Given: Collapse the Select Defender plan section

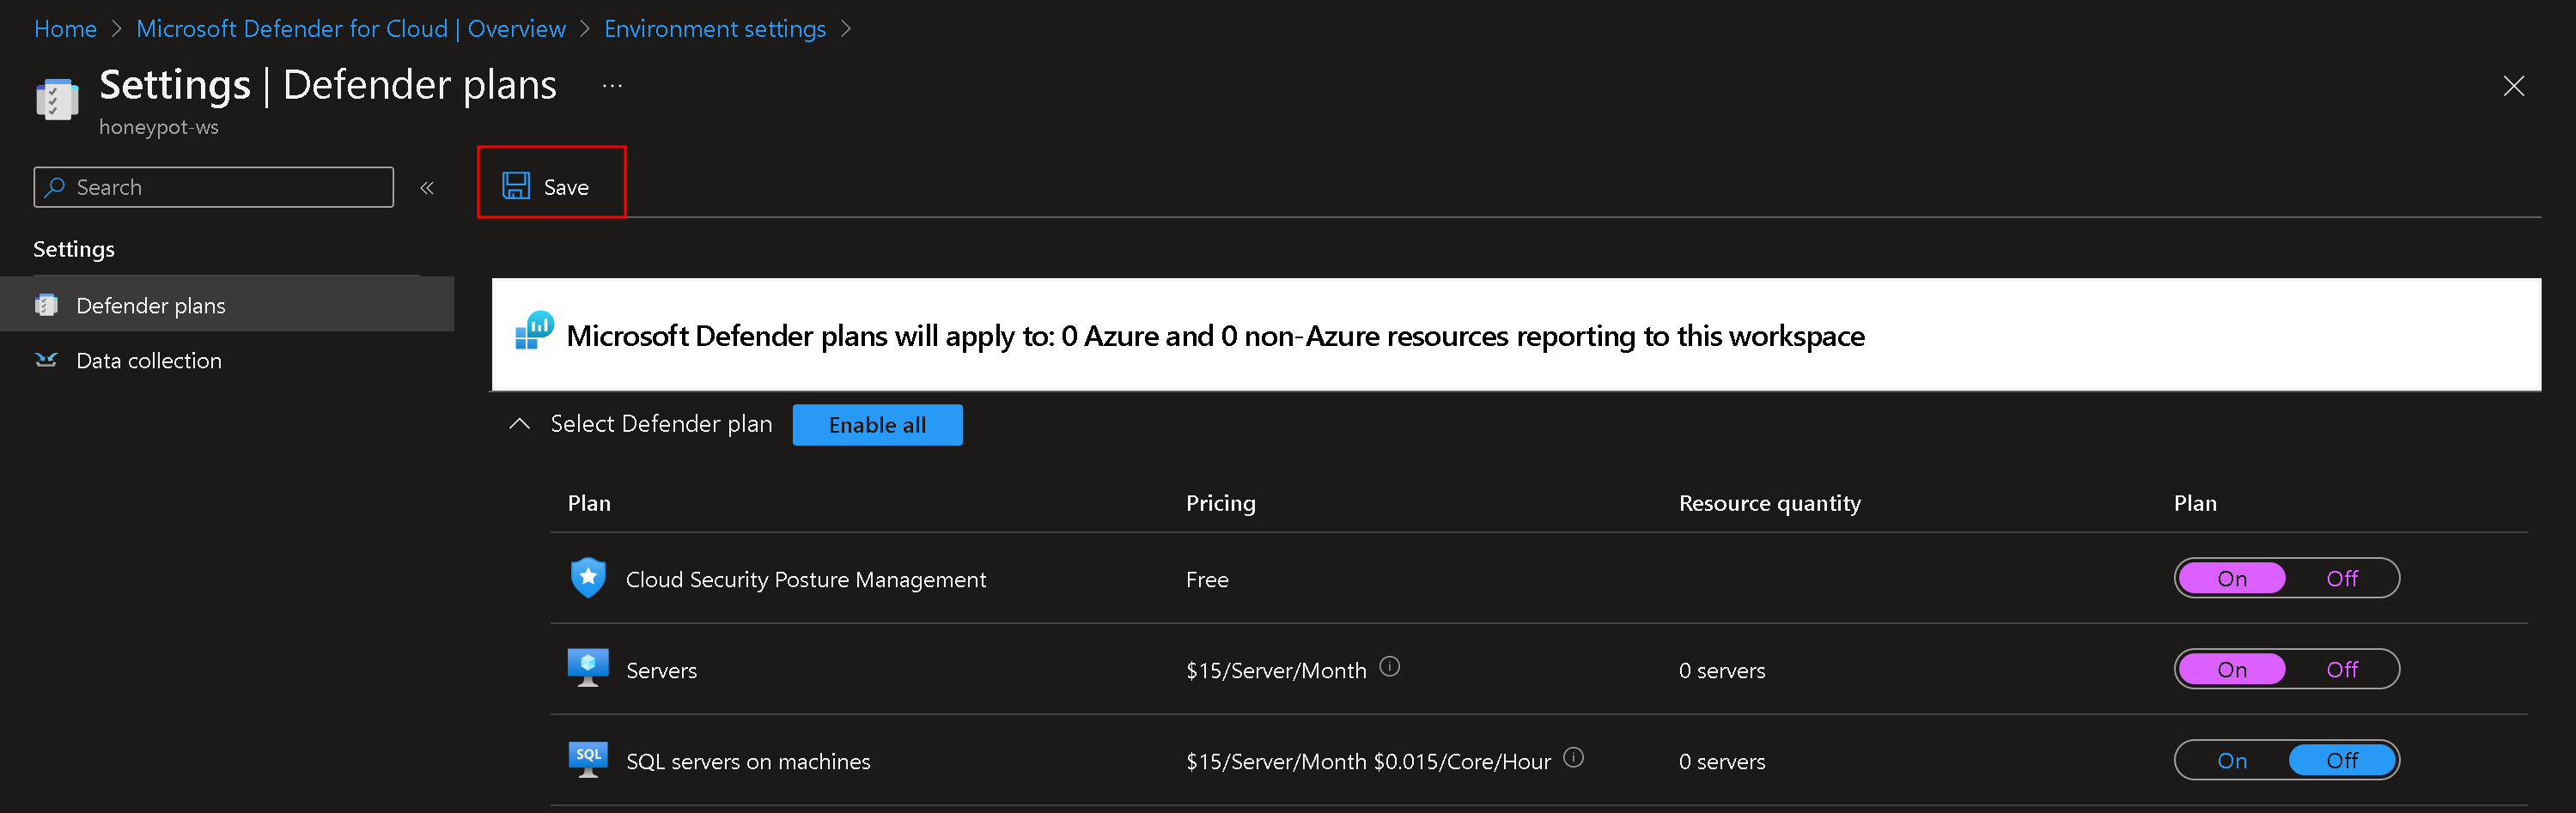Looking at the screenshot, I should tap(519, 424).
